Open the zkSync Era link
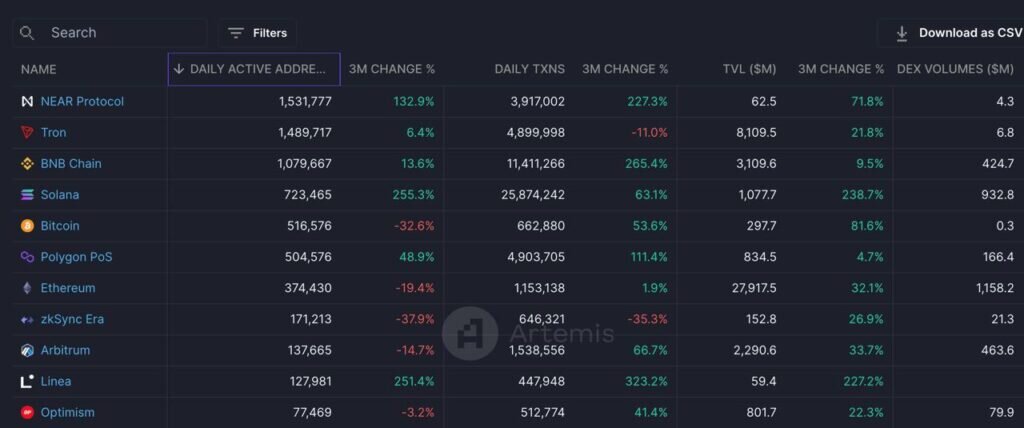Viewport: 1024px width, 428px height. point(72,320)
